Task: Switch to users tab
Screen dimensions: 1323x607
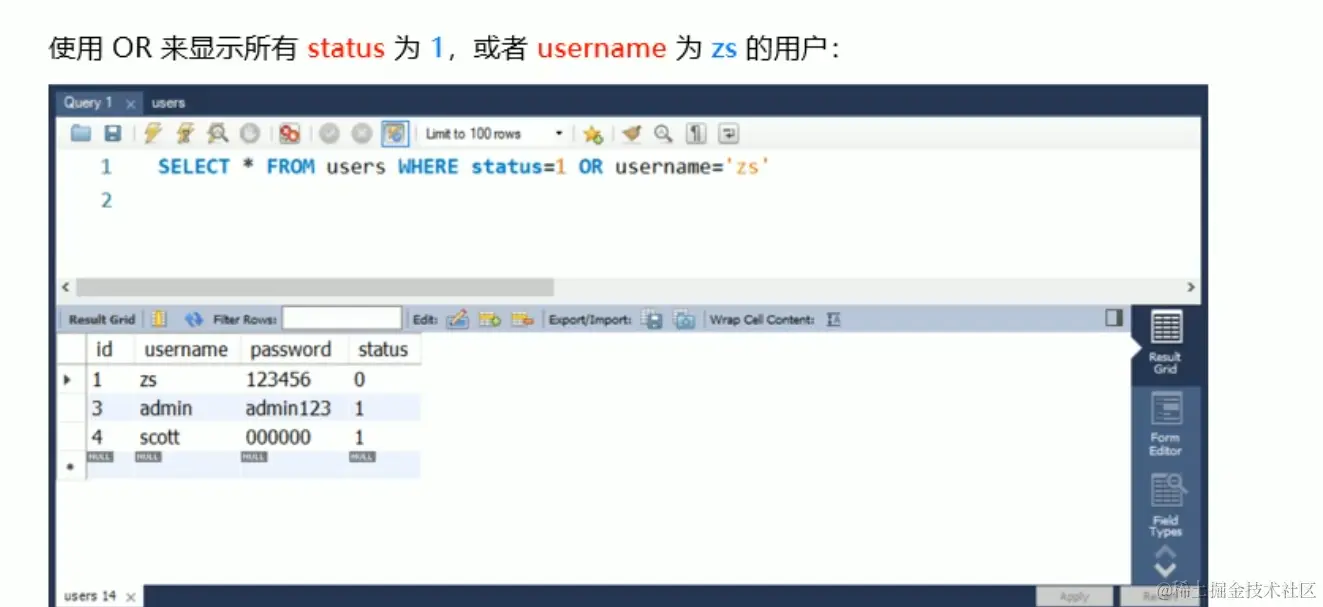Action: 168,102
